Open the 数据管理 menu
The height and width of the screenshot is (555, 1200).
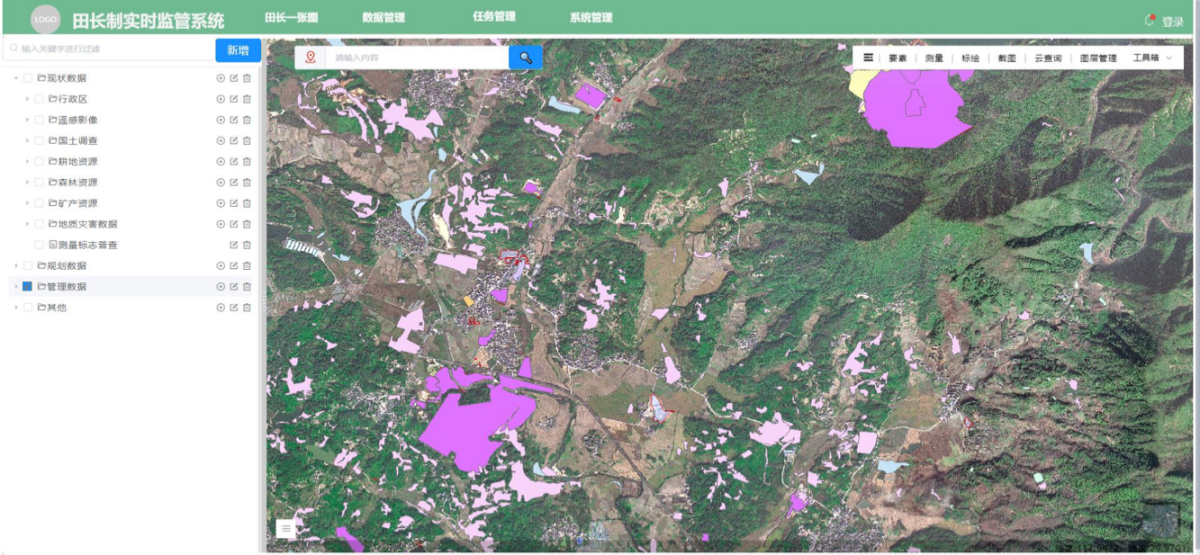coord(383,18)
